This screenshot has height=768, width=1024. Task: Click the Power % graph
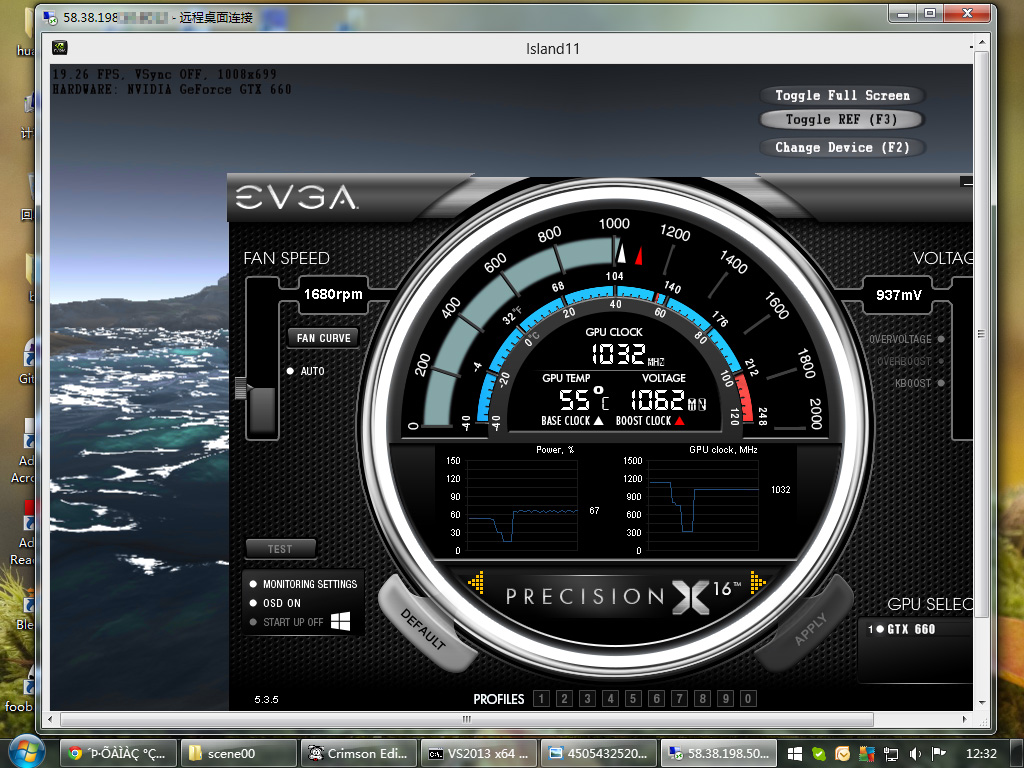522,507
